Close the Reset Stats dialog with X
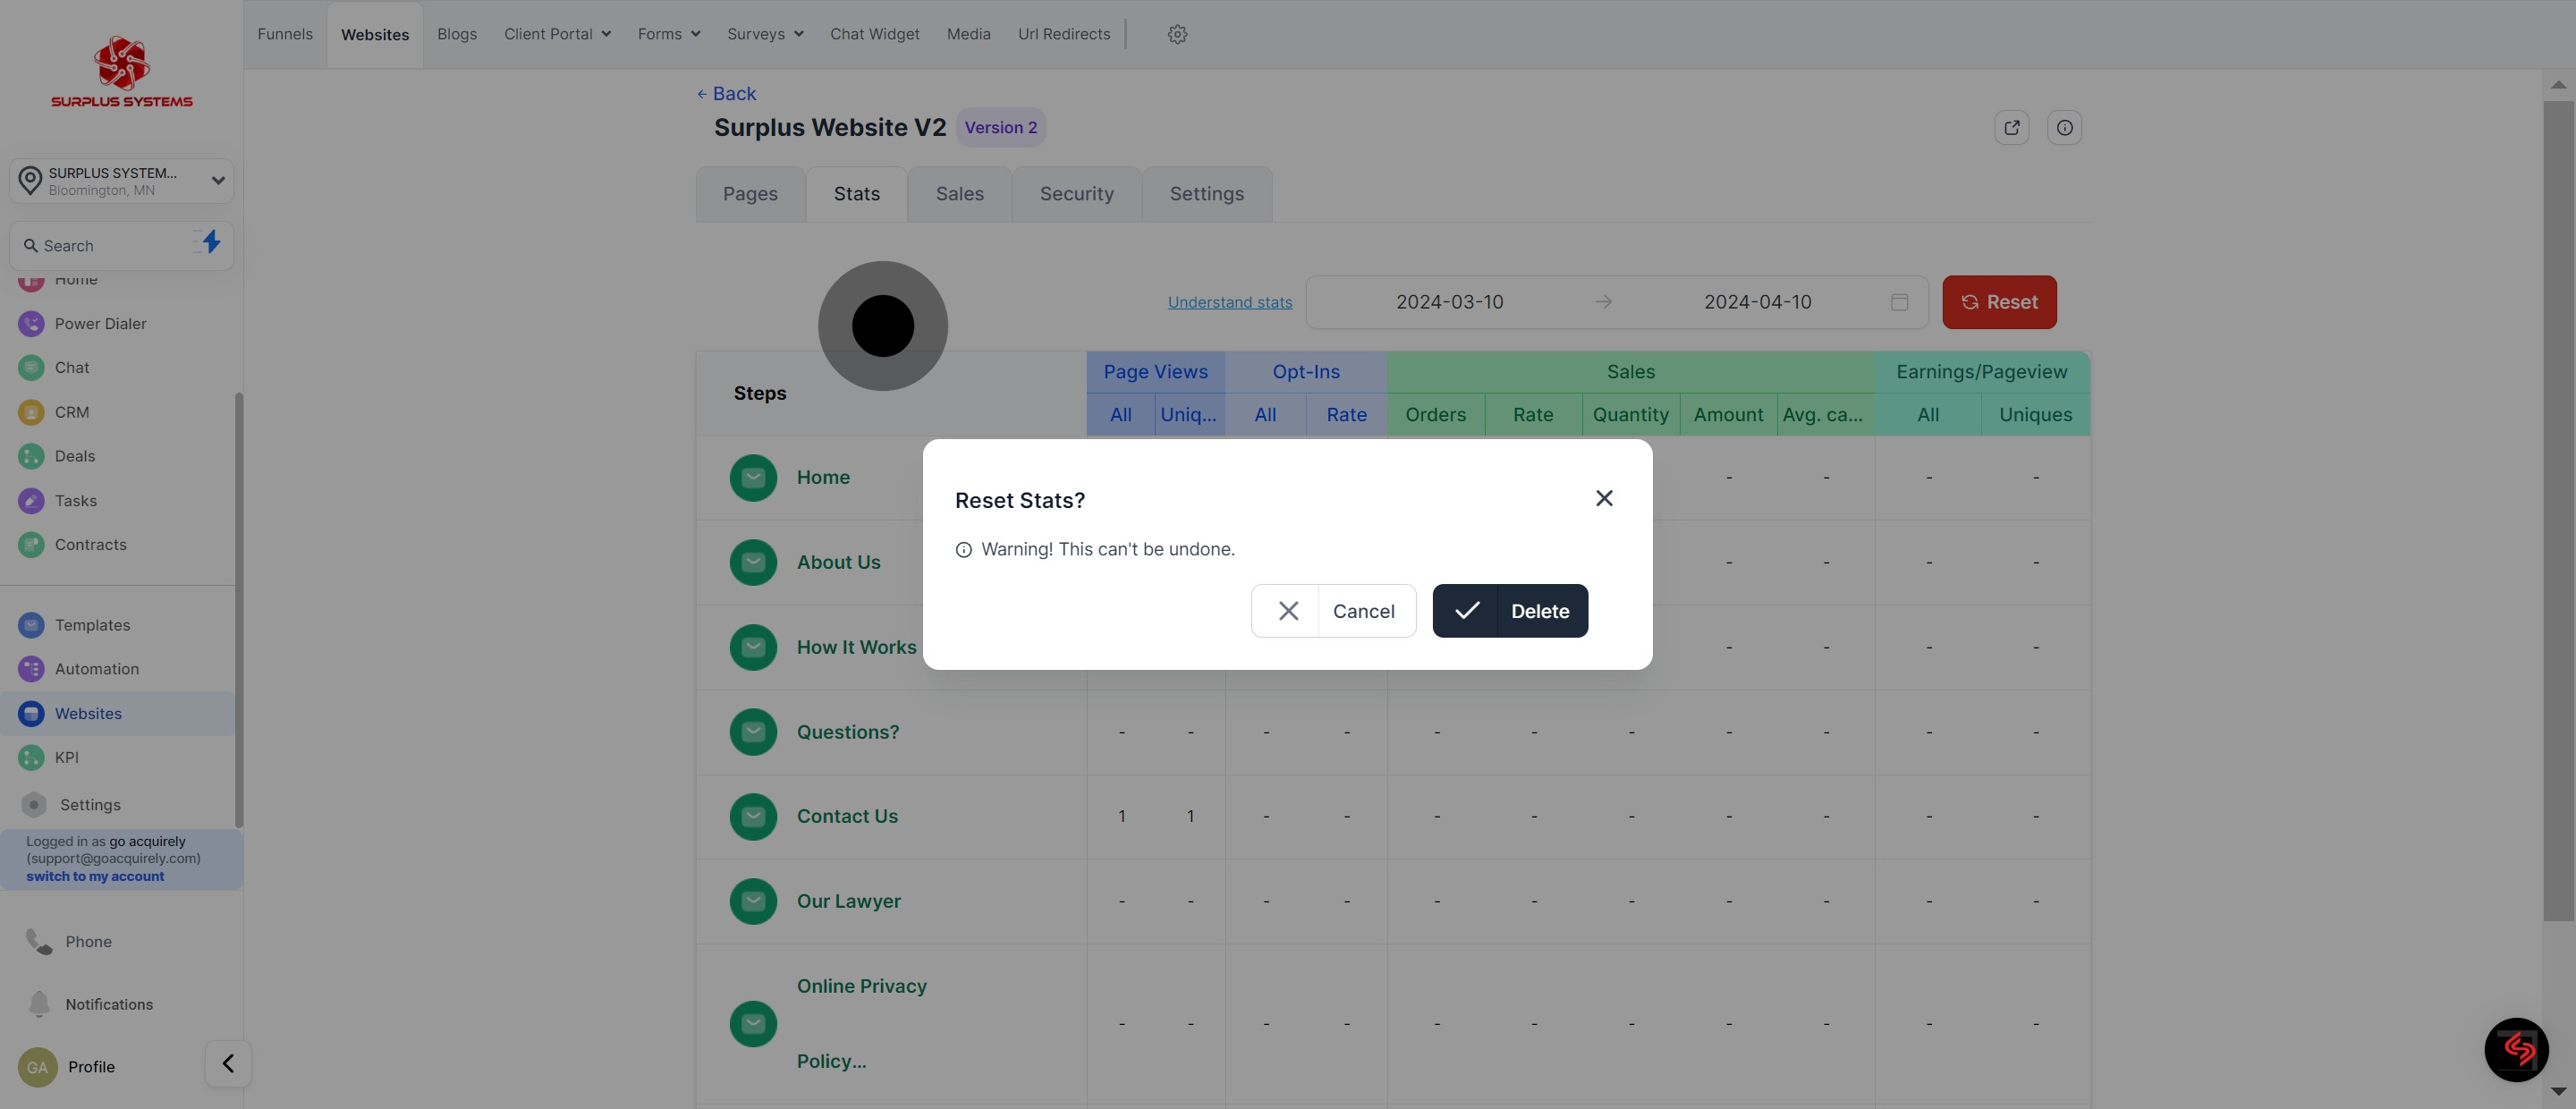The image size is (2576, 1109). pos(1604,498)
